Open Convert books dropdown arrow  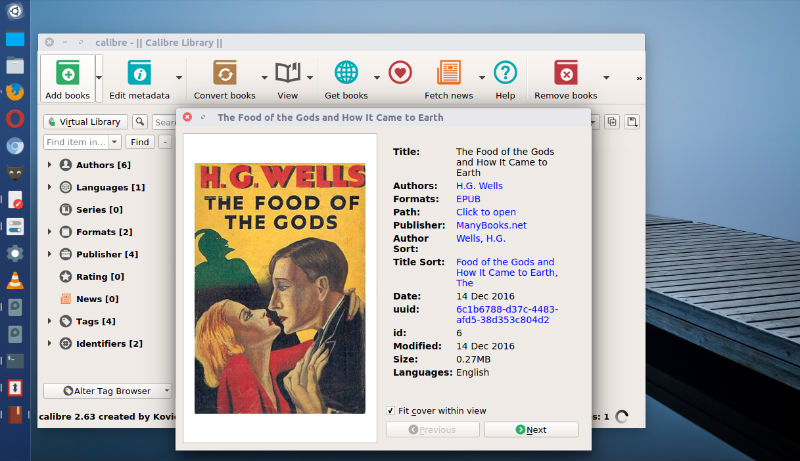point(264,78)
